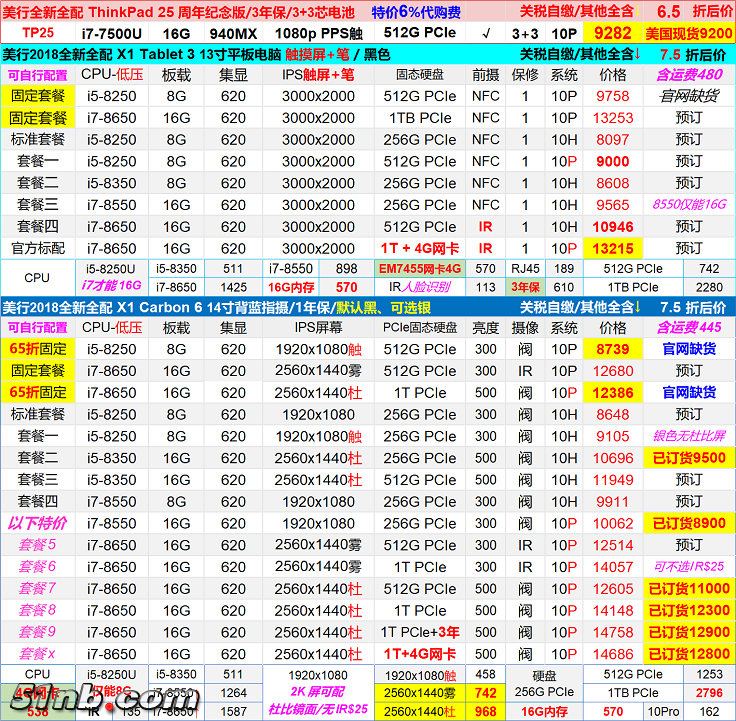
Task: Click the 2K屏可配 label
Action: pyautogui.click(x=316, y=693)
